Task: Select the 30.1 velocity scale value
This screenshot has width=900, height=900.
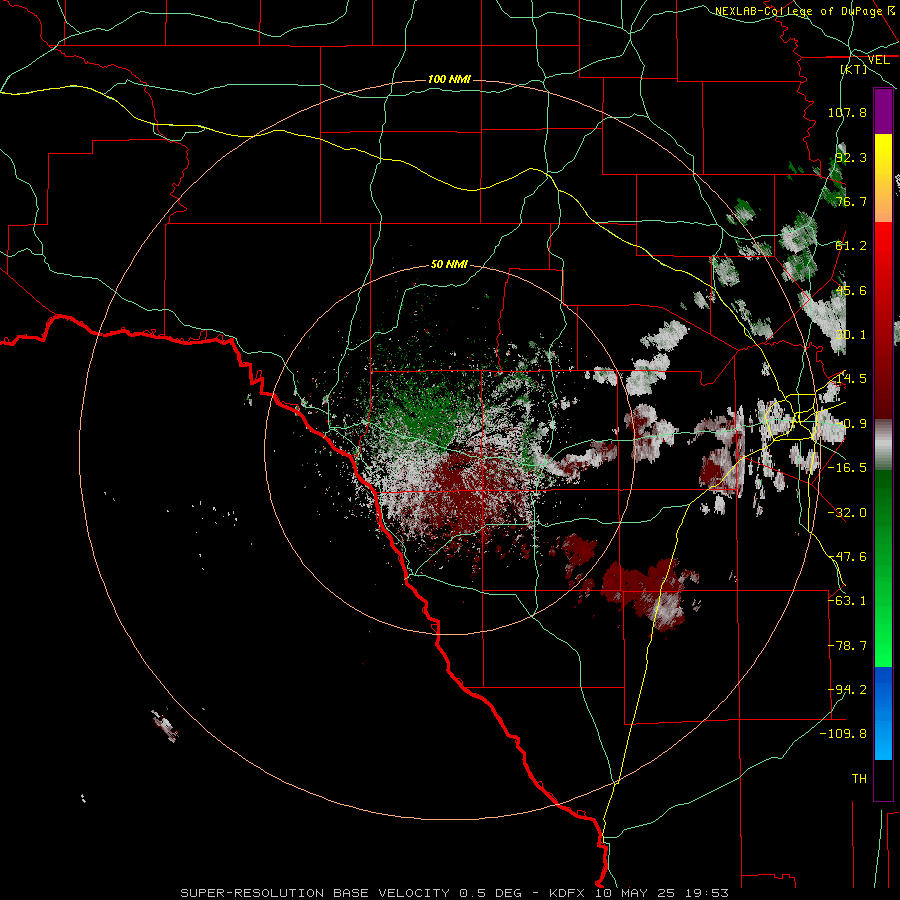Action: (851, 335)
